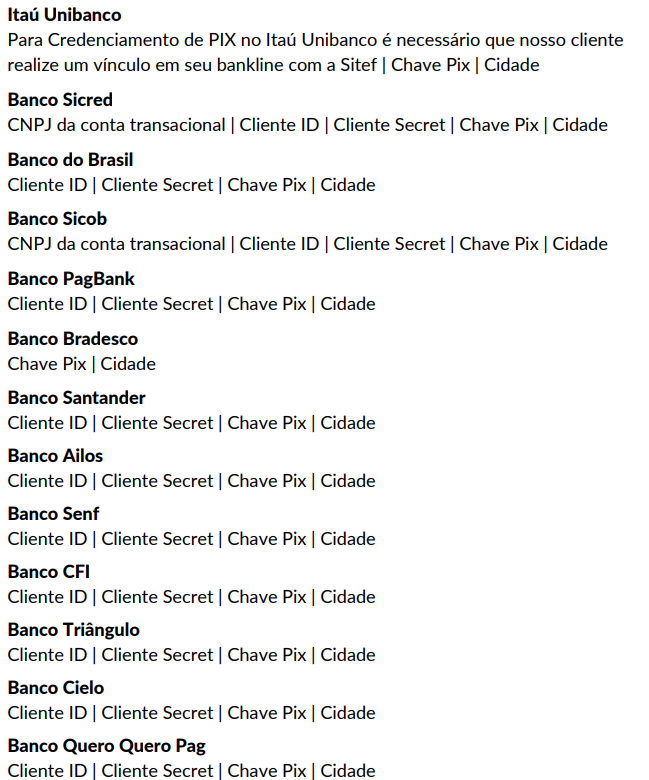Click the Banco Triângulo heading

pyautogui.click(x=74, y=630)
